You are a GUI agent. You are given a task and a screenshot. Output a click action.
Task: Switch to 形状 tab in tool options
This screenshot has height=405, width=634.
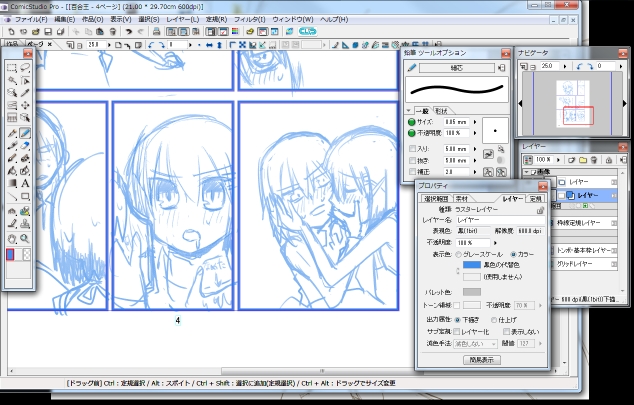point(442,111)
